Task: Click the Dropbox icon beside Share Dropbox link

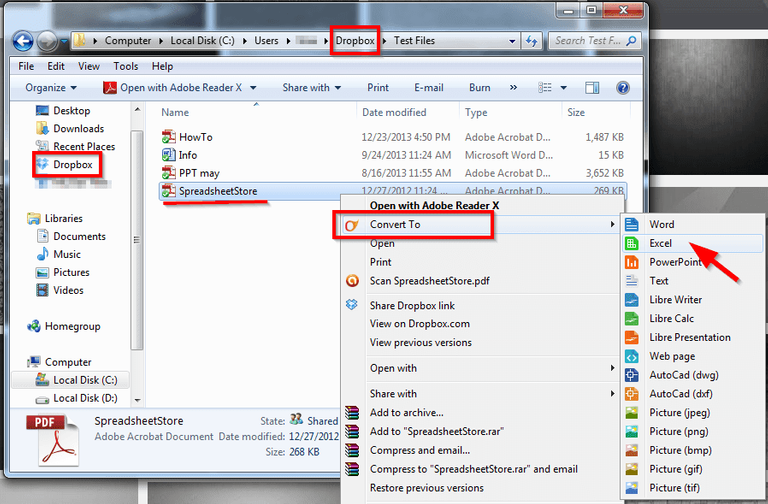Action: tap(352, 305)
